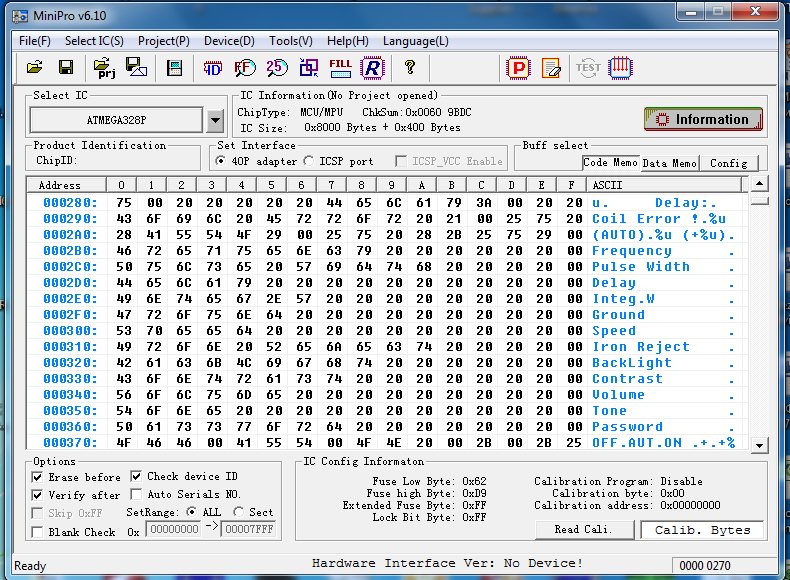
Task: Open a project via the prj folder icon
Action: (x=104, y=68)
